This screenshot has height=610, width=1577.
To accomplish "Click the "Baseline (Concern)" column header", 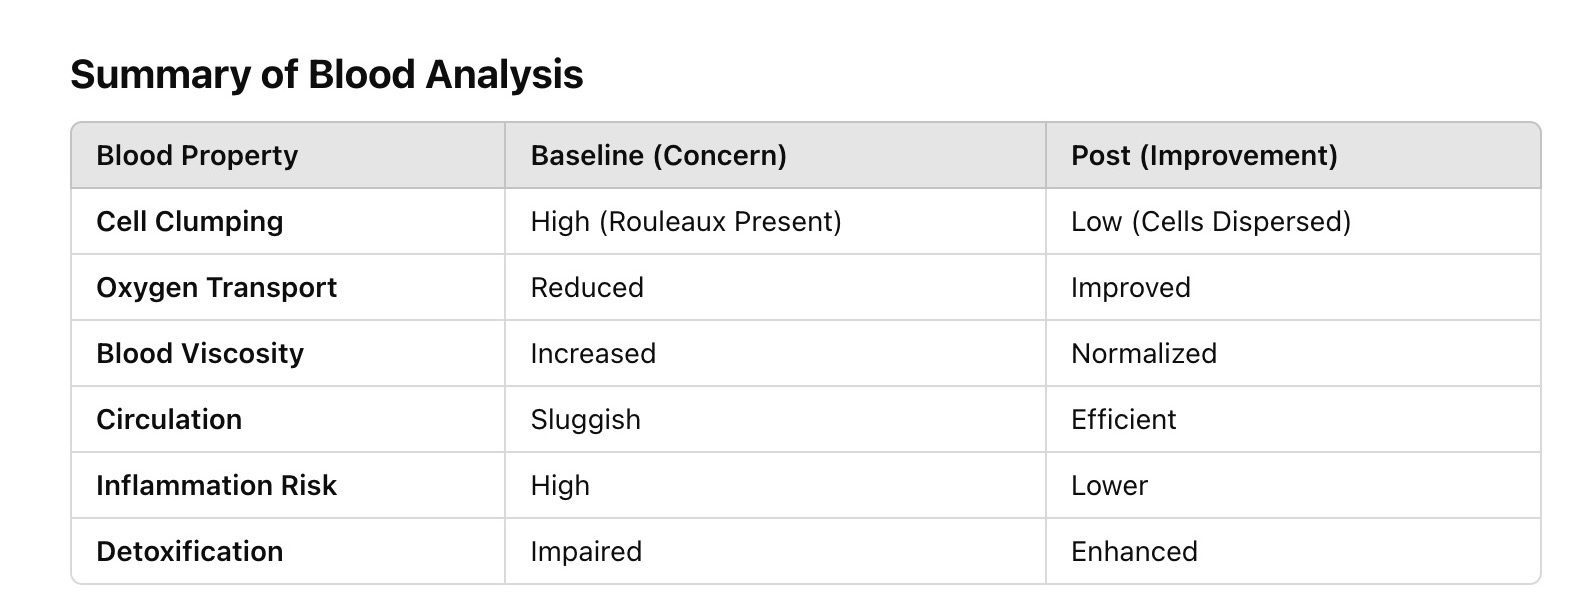I will tap(658, 156).
